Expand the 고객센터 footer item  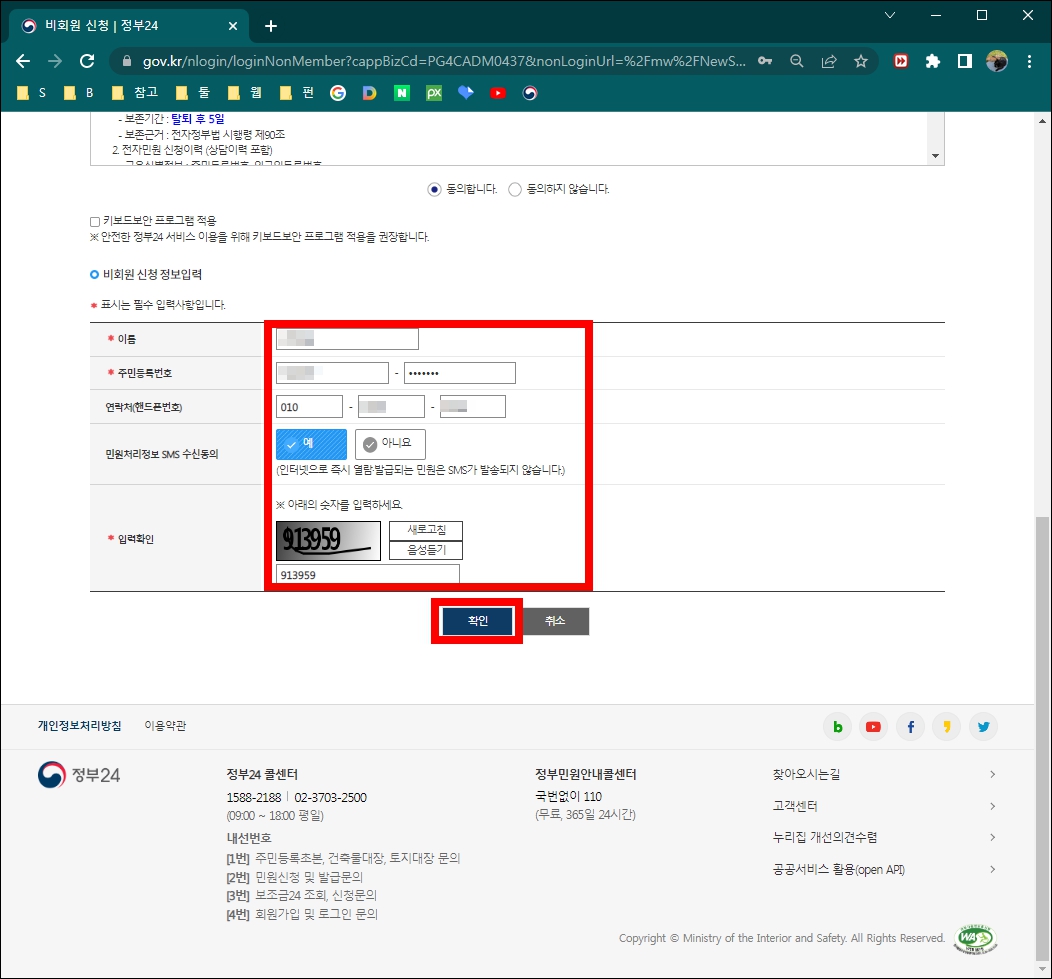(884, 806)
